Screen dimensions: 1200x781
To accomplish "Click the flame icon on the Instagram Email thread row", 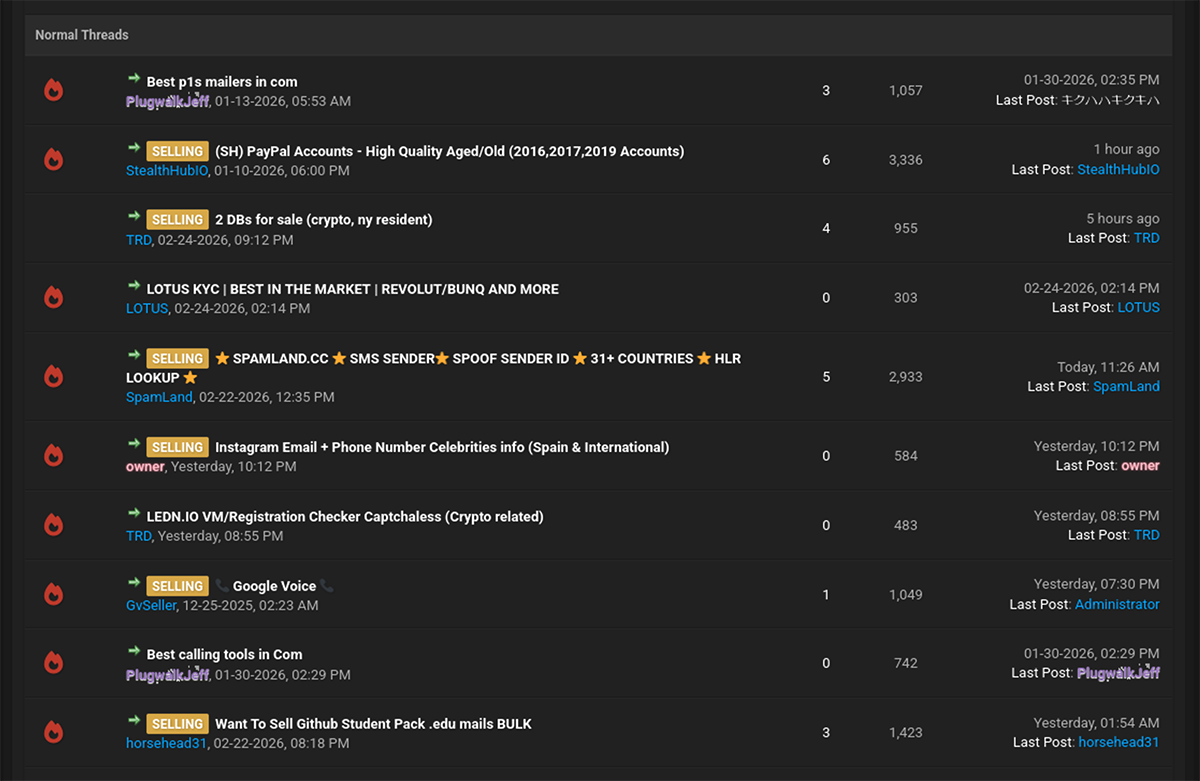I will pos(54,456).
